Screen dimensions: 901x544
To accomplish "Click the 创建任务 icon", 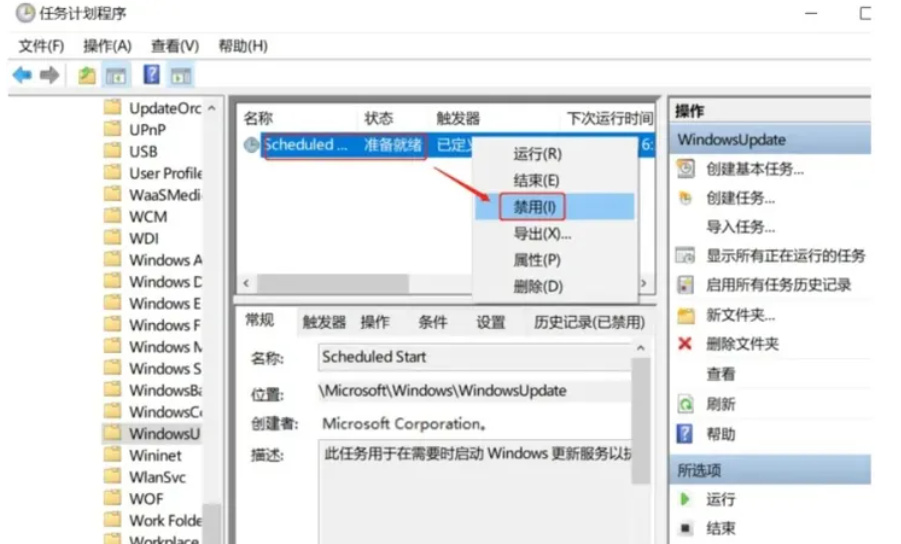I will click(x=685, y=198).
